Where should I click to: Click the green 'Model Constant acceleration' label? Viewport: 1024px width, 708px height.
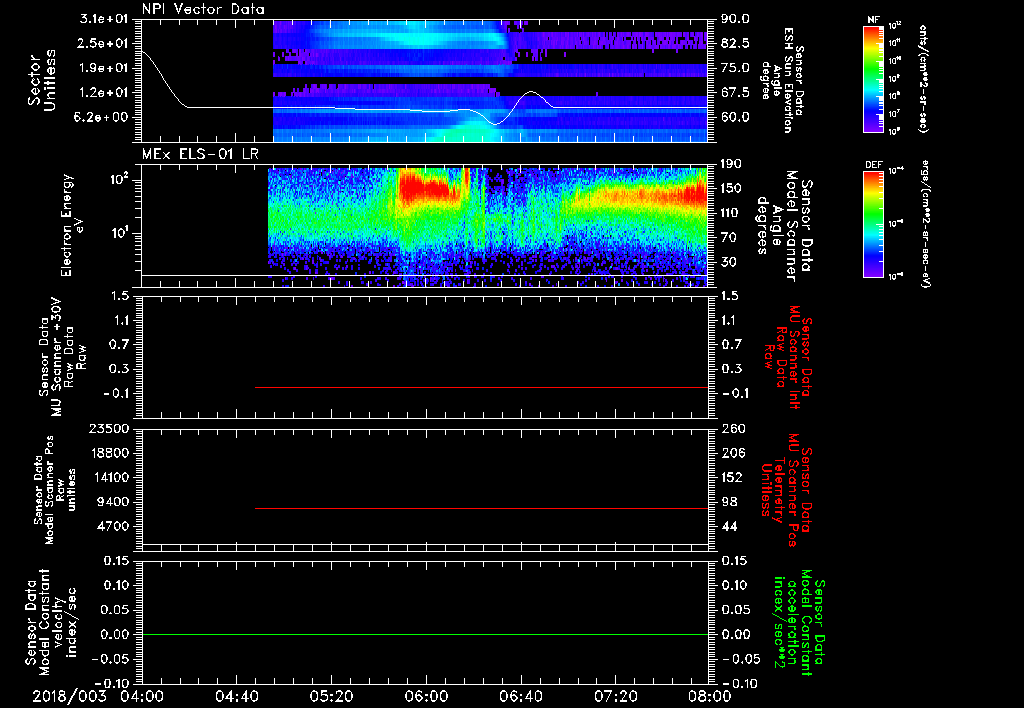(799, 622)
